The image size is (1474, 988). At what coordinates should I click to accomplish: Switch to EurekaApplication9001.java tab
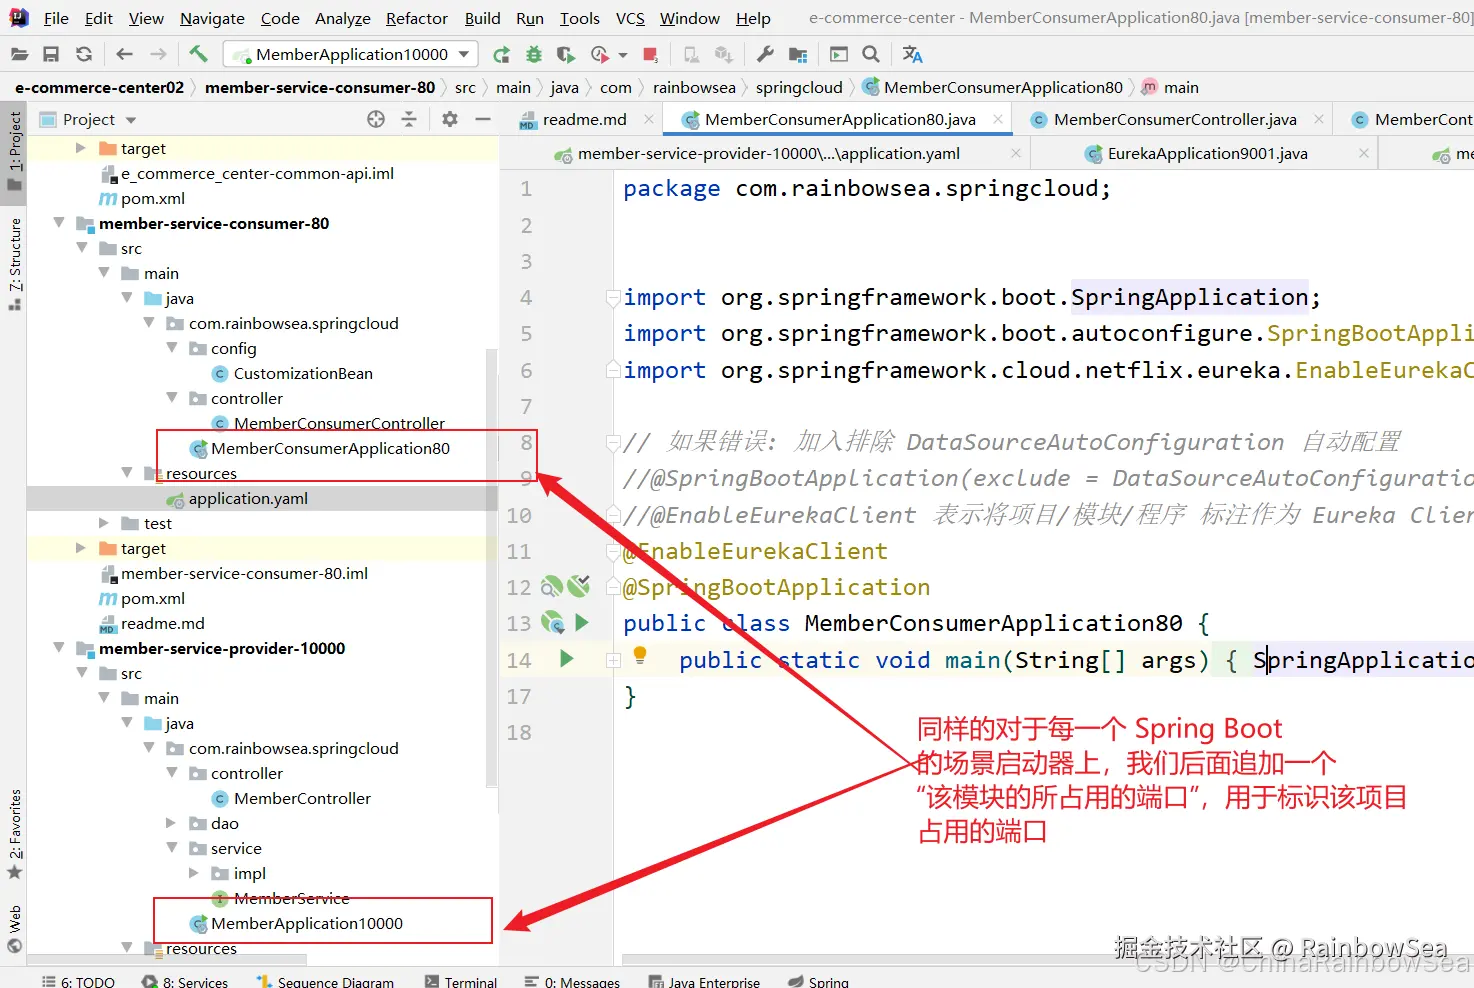coord(1207,153)
